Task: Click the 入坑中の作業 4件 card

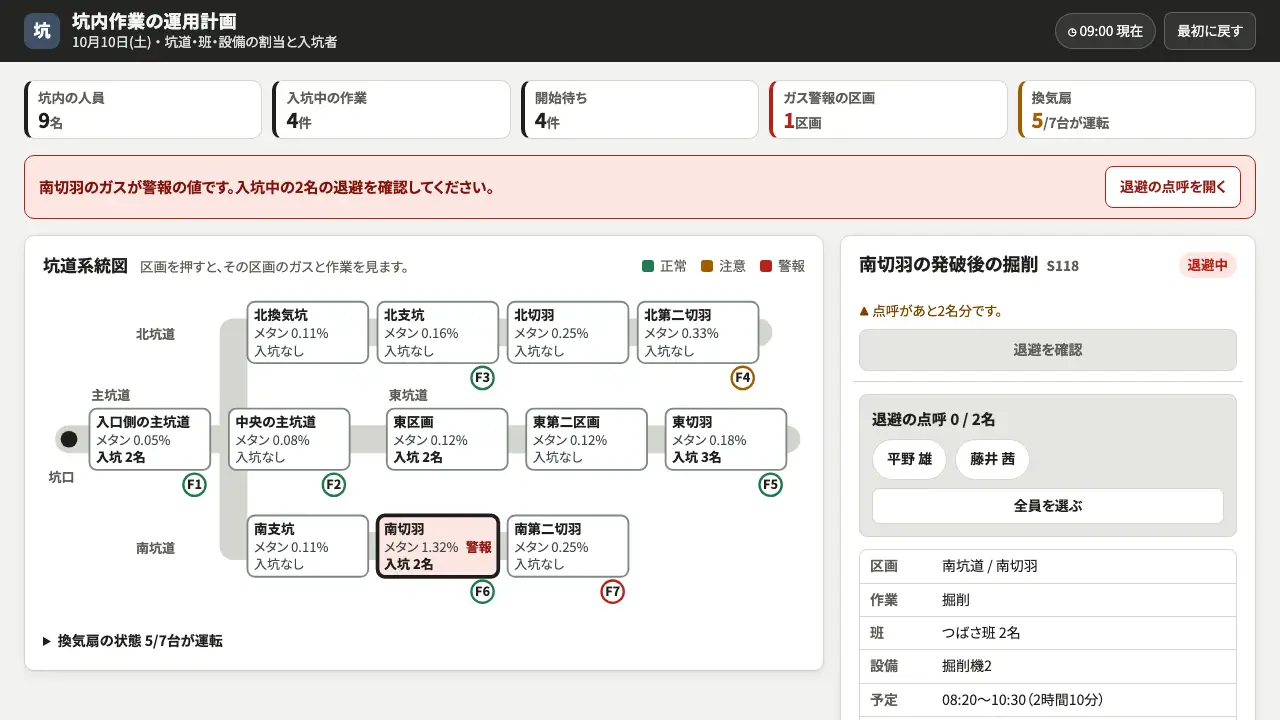Action: pos(391,110)
